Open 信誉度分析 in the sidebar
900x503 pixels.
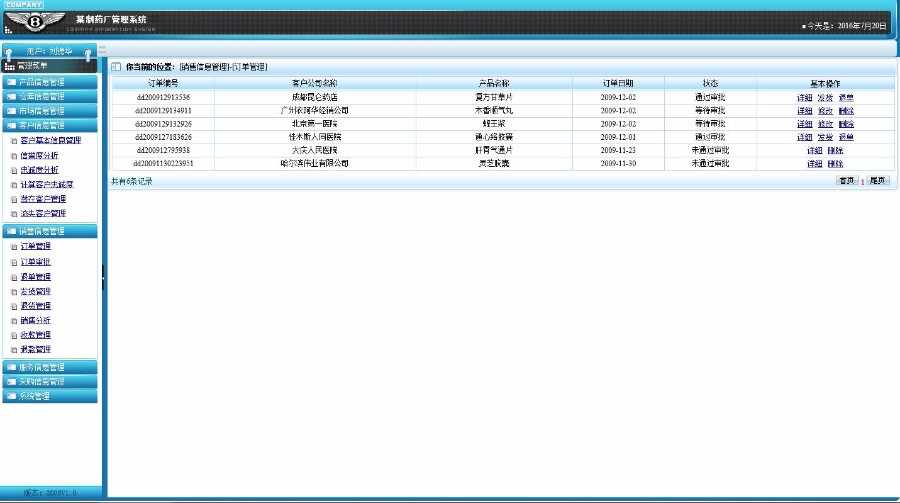coord(39,156)
